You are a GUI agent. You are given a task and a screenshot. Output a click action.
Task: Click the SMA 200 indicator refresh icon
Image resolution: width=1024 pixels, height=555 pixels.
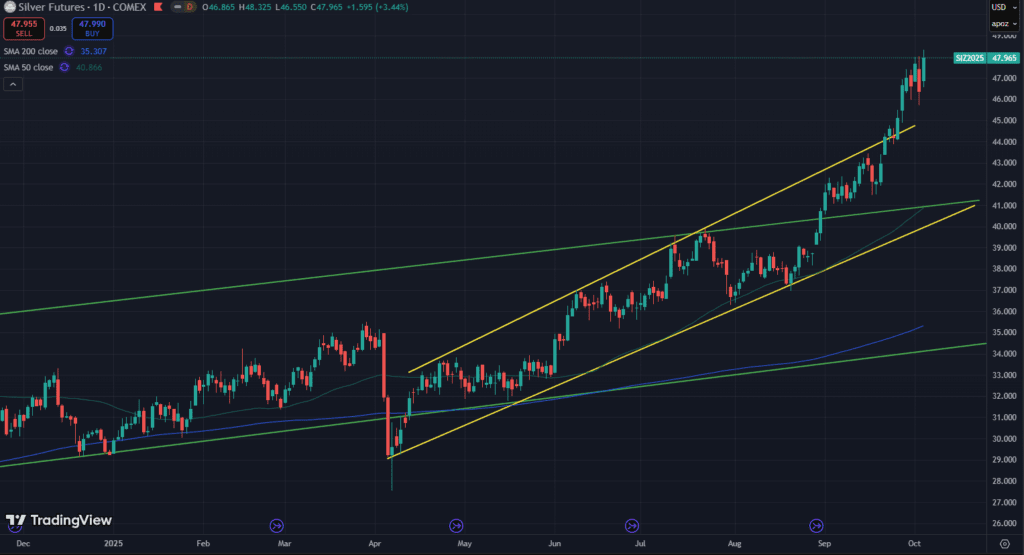(x=69, y=50)
